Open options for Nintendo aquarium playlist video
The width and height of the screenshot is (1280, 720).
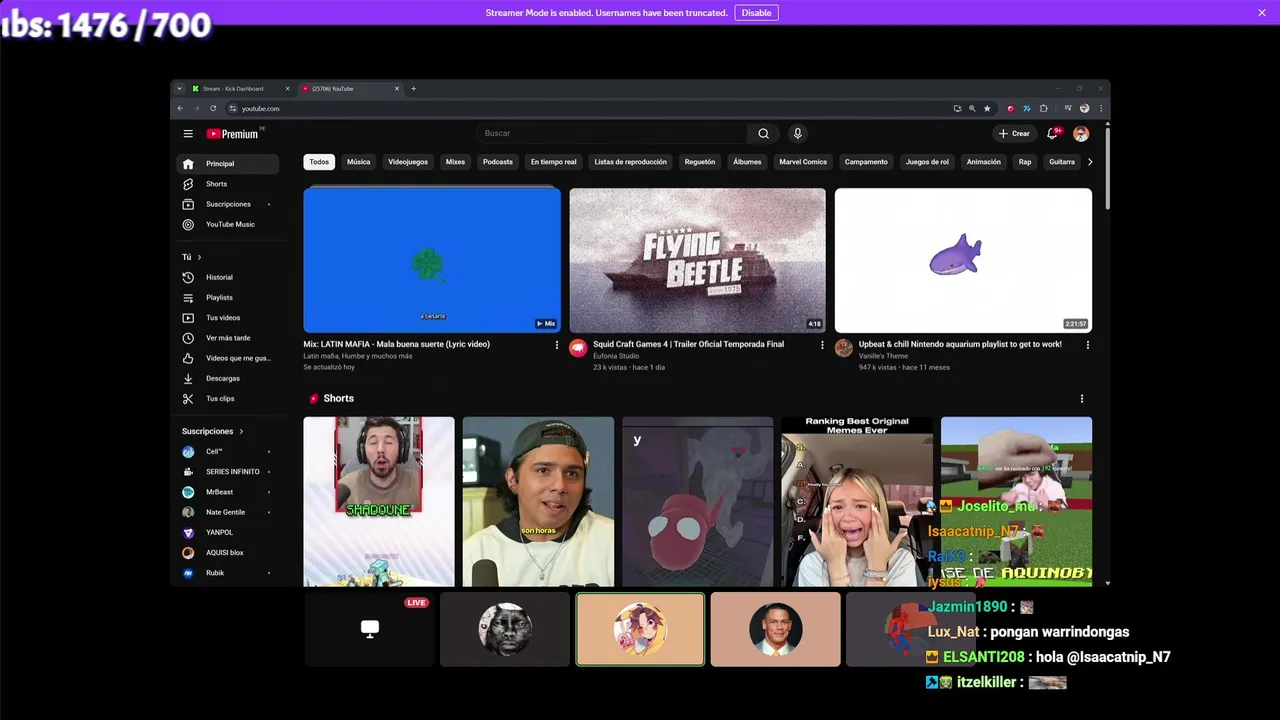[1088, 345]
